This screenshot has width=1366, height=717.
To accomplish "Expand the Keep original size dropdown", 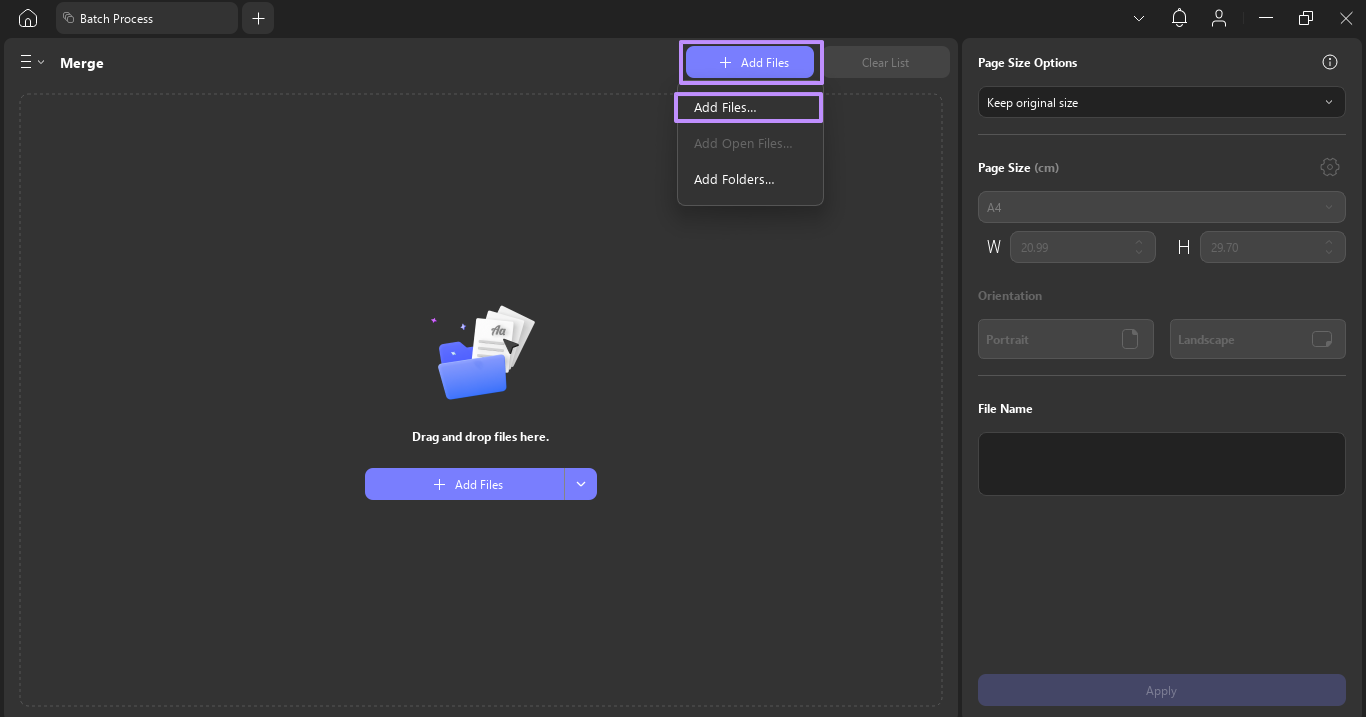I will click(1162, 102).
